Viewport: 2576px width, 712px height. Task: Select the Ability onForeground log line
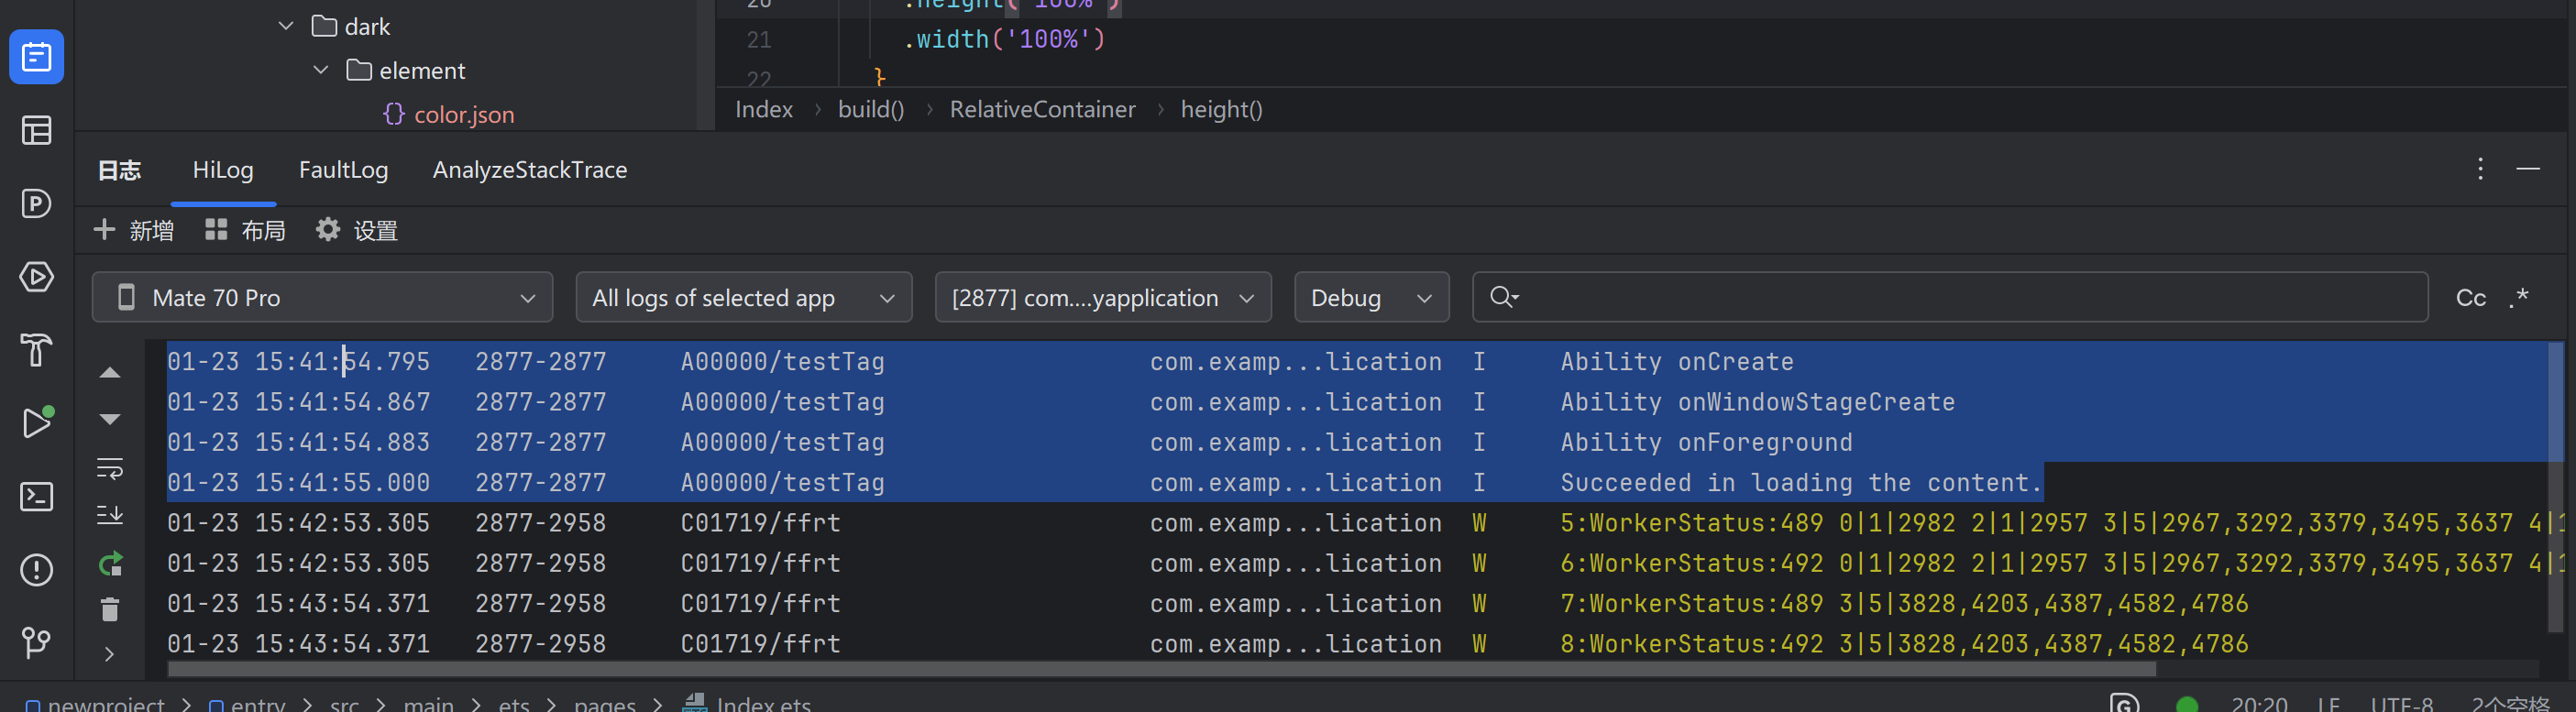click(x=1357, y=442)
